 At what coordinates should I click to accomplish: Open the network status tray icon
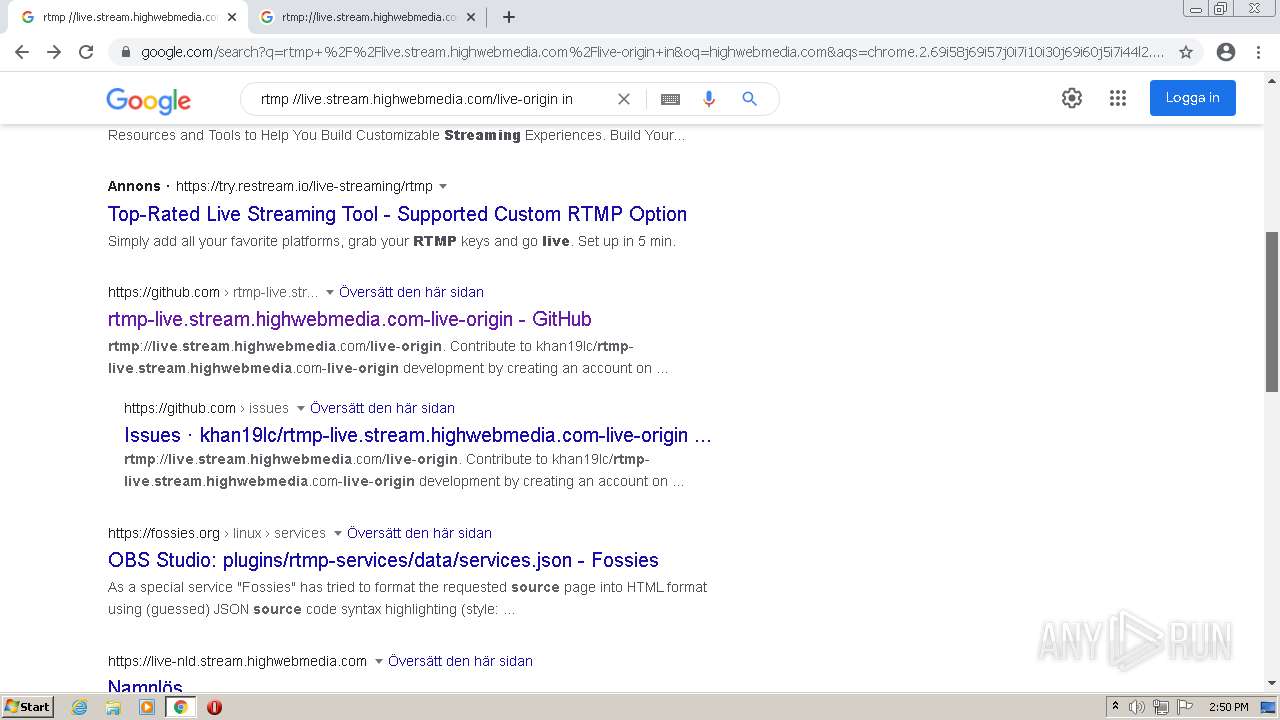click(x=1160, y=707)
